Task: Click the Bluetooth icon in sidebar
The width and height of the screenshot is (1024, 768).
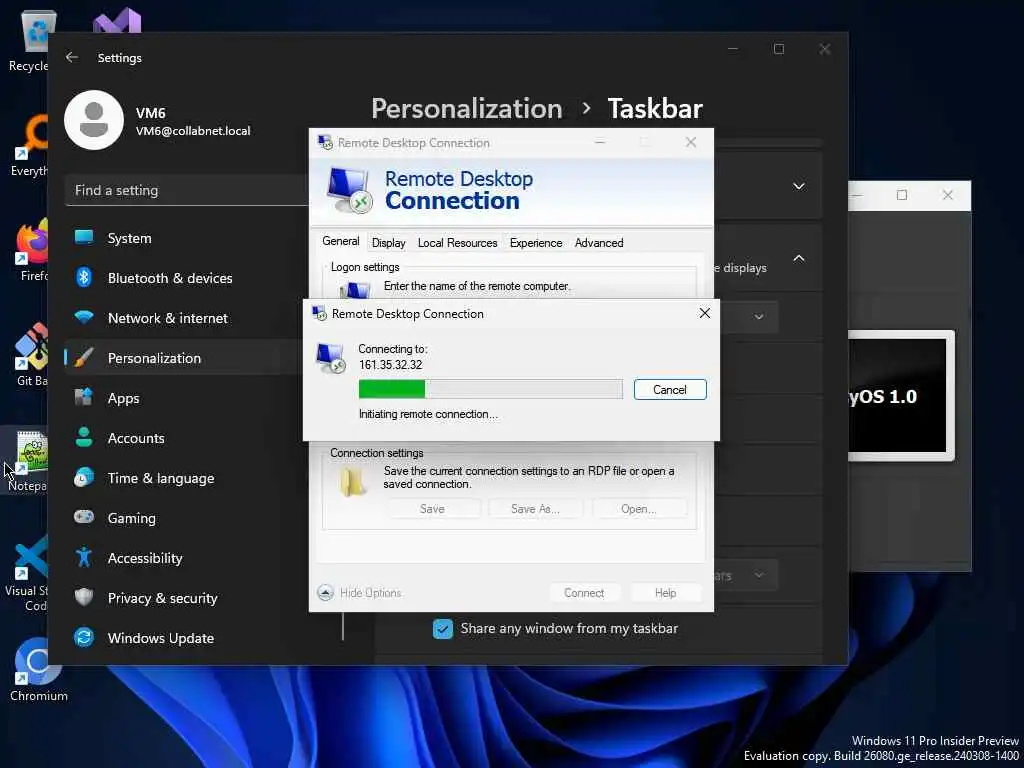Action: click(84, 278)
